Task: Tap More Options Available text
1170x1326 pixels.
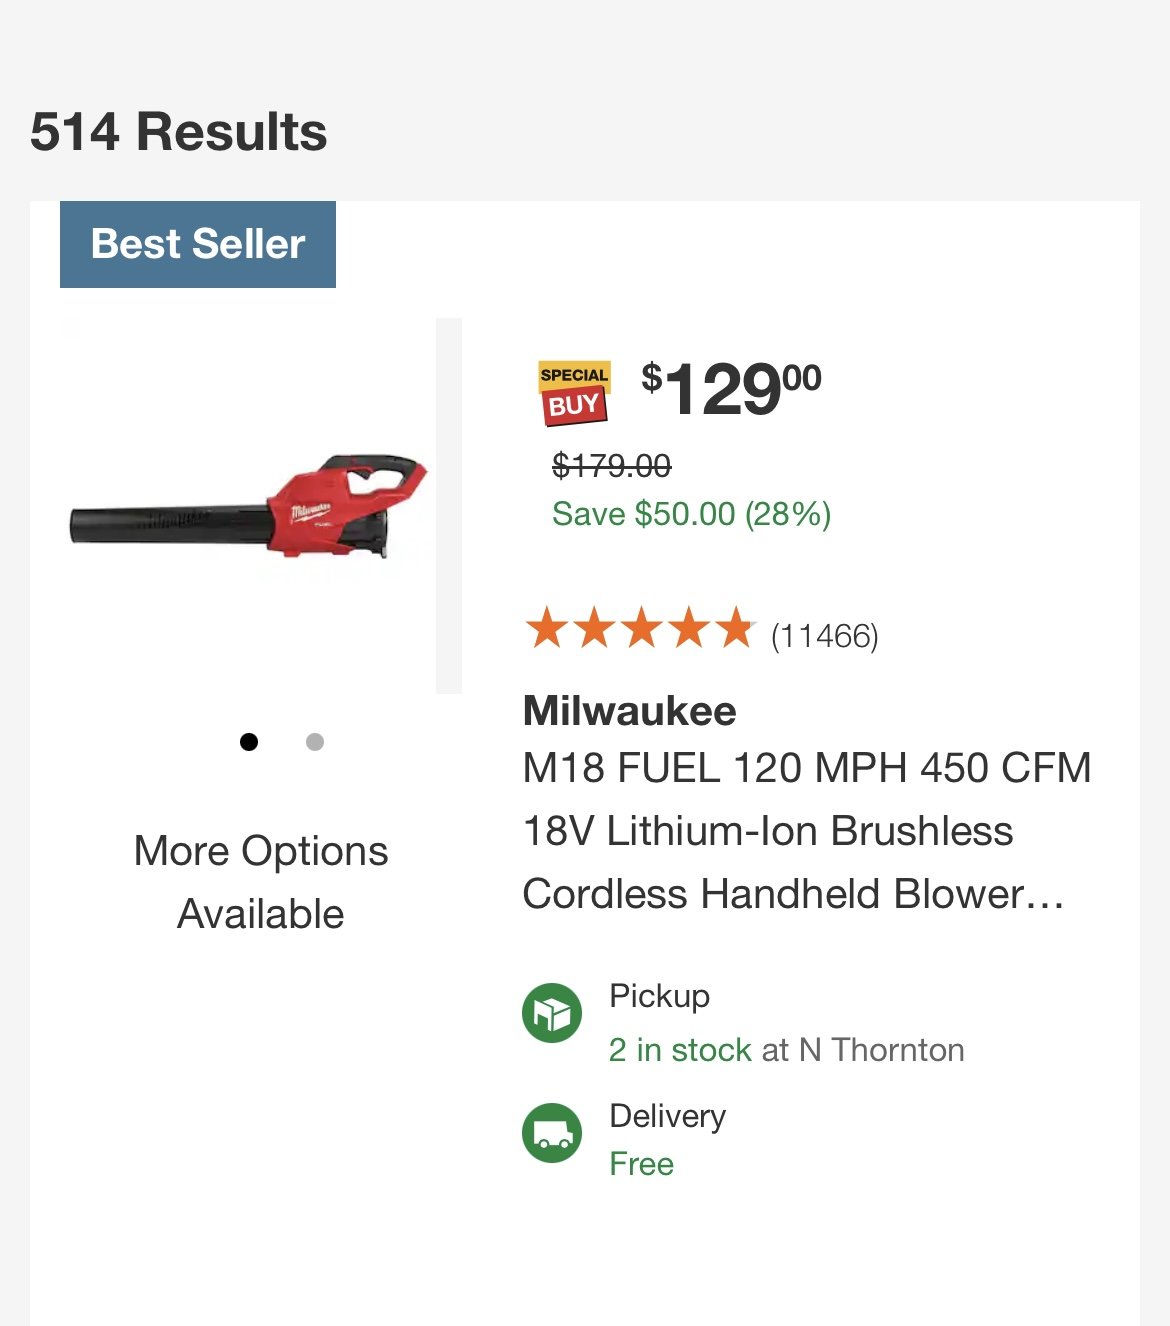Action: click(x=261, y=882)
